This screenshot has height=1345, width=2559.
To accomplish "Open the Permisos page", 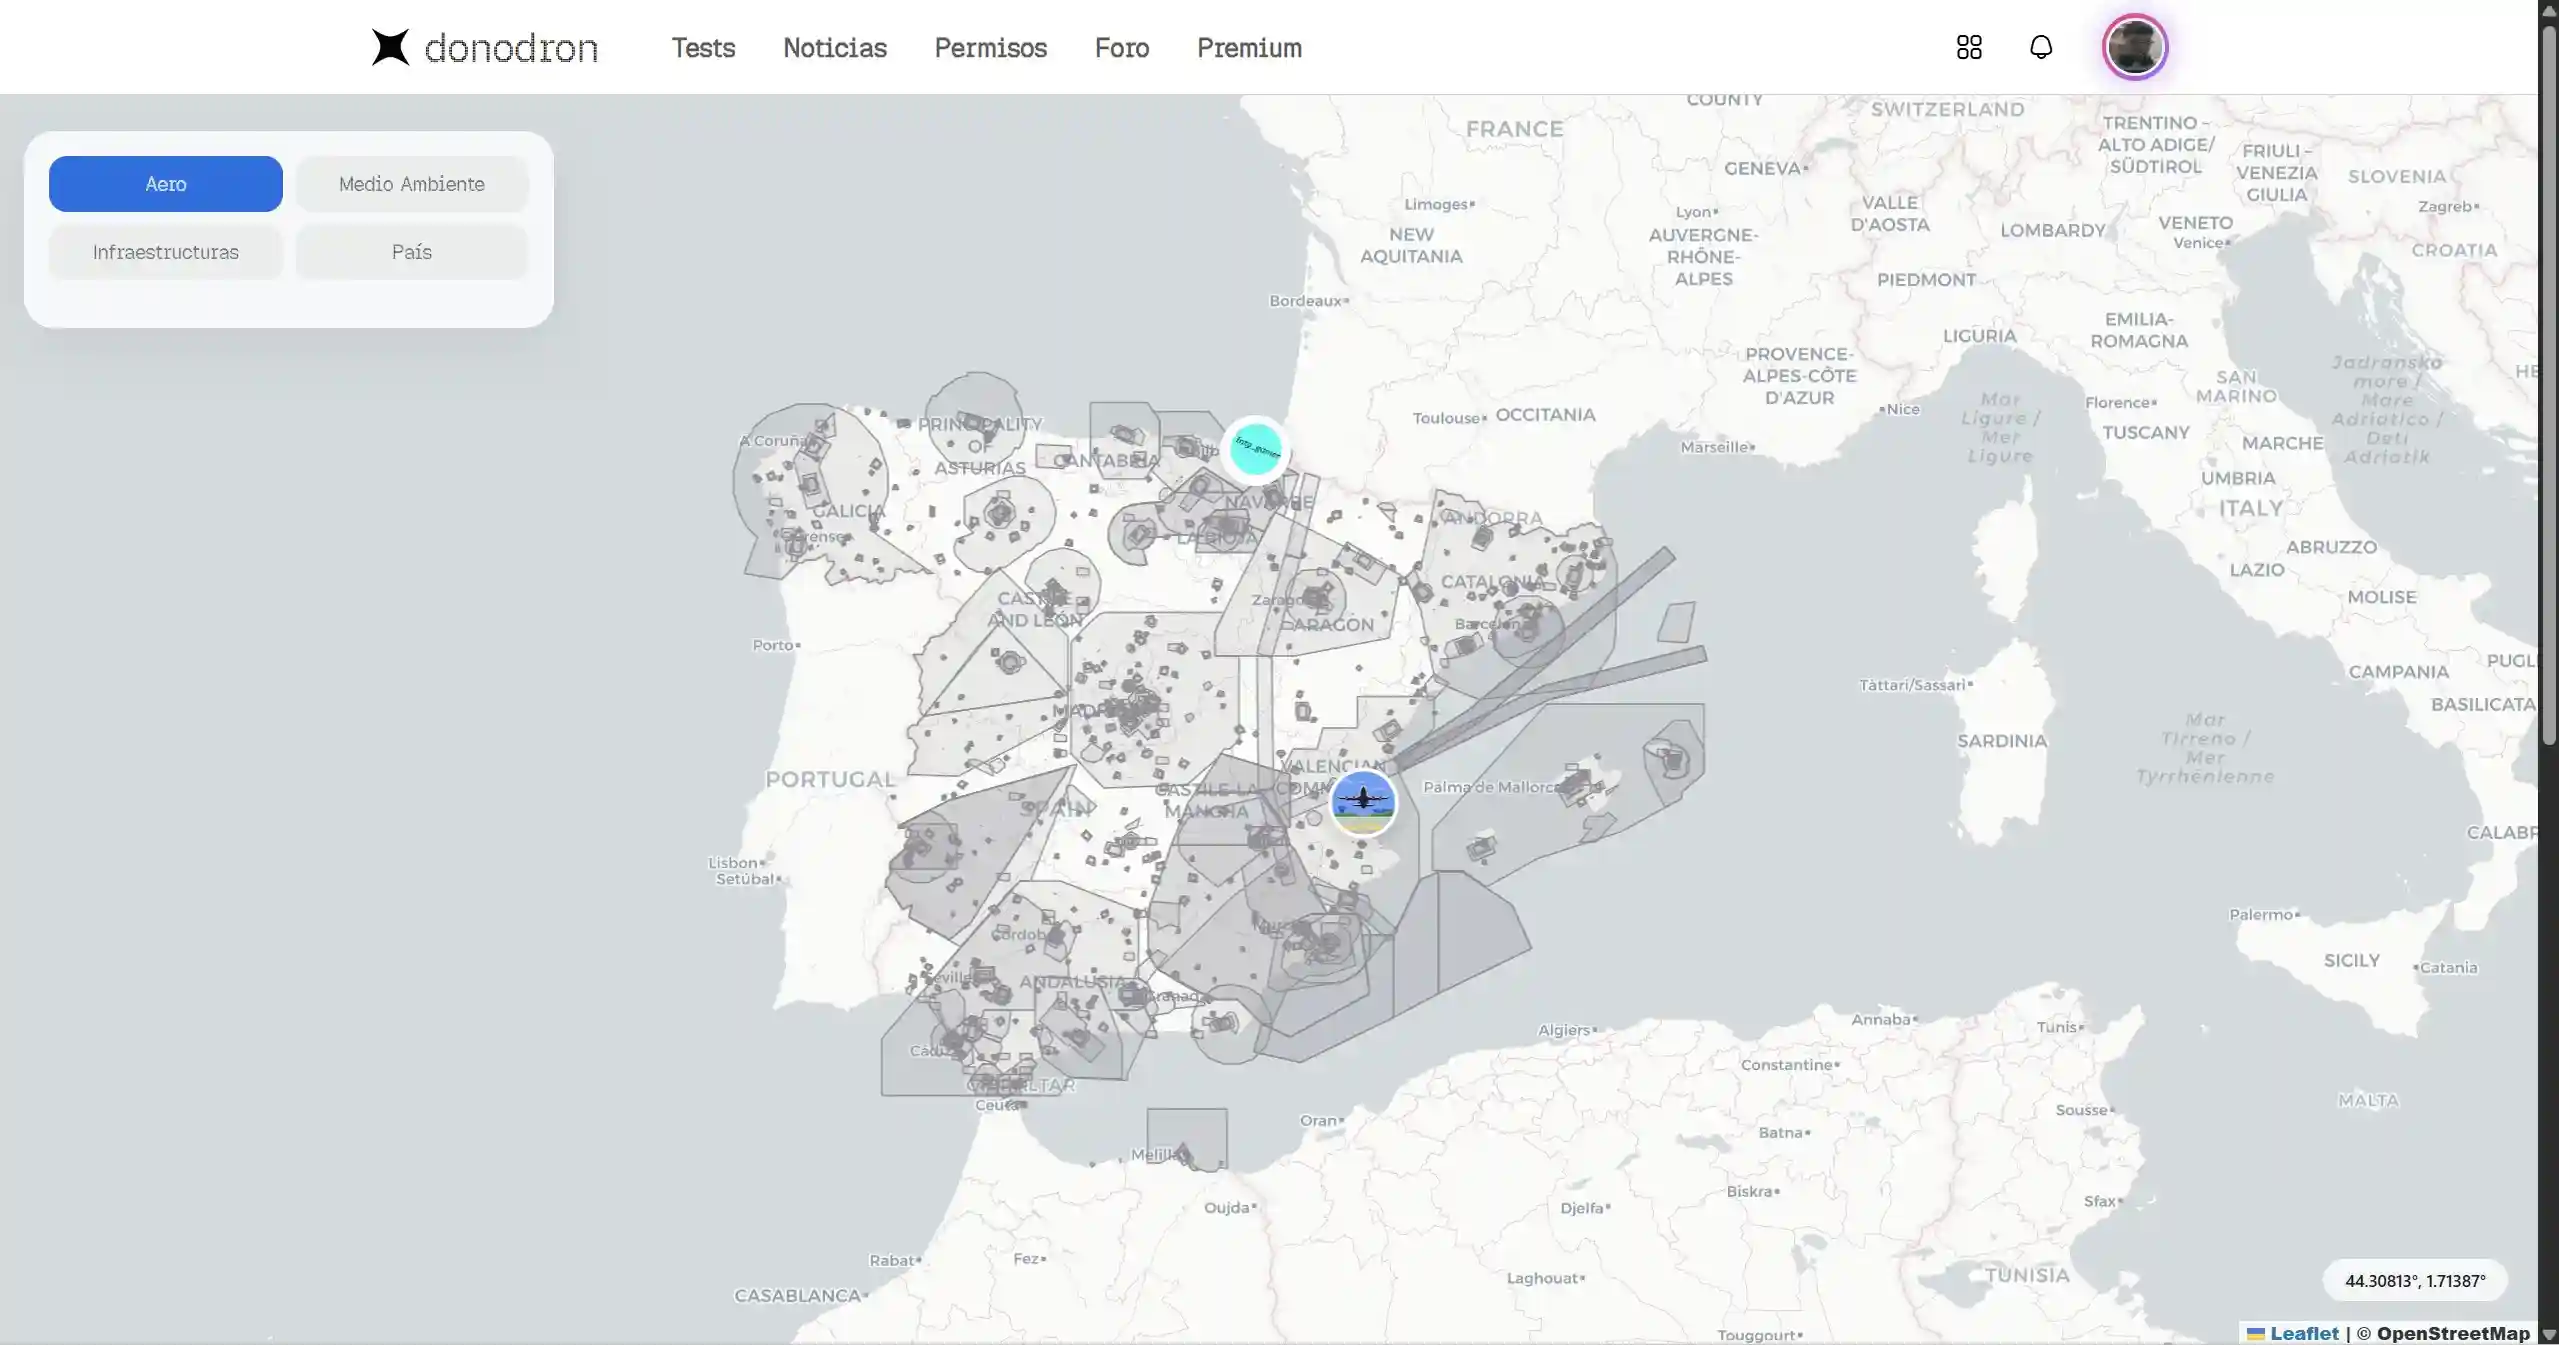I will 989,47.
